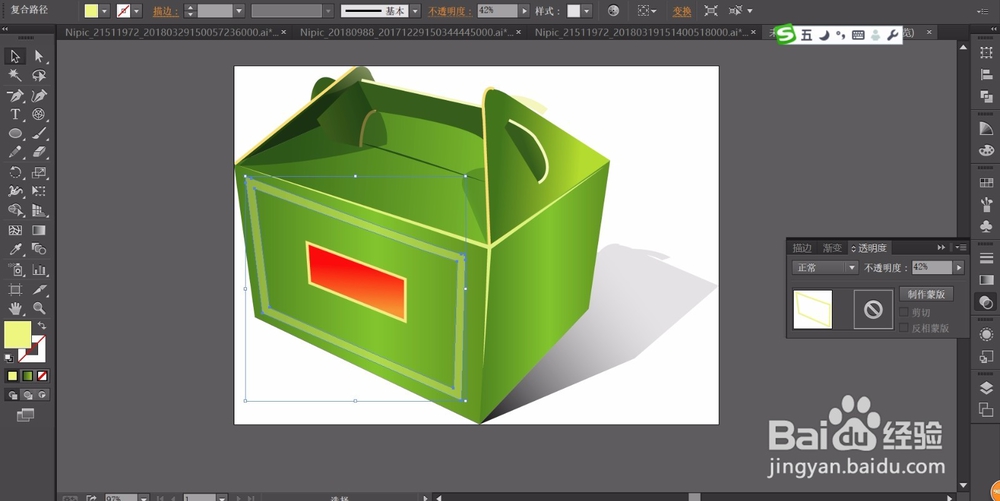
Task: Select the Scale tool
Action: [39, 172]
